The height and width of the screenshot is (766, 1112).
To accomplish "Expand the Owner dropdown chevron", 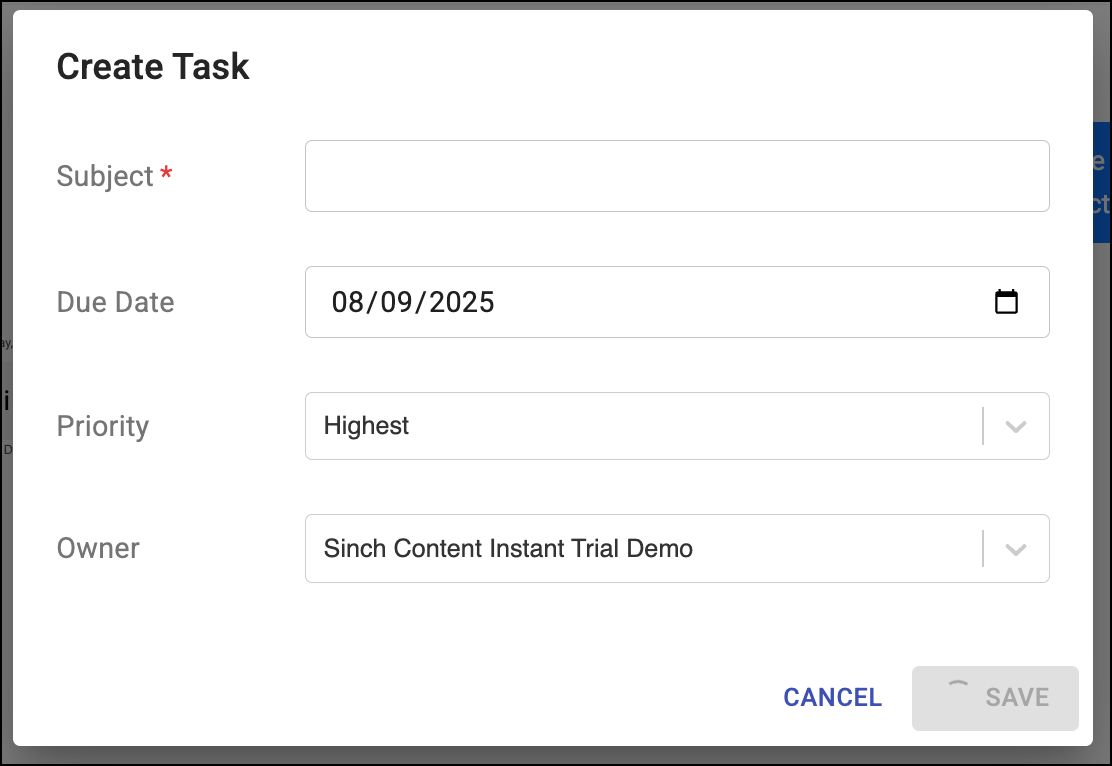I will 1016,548.
